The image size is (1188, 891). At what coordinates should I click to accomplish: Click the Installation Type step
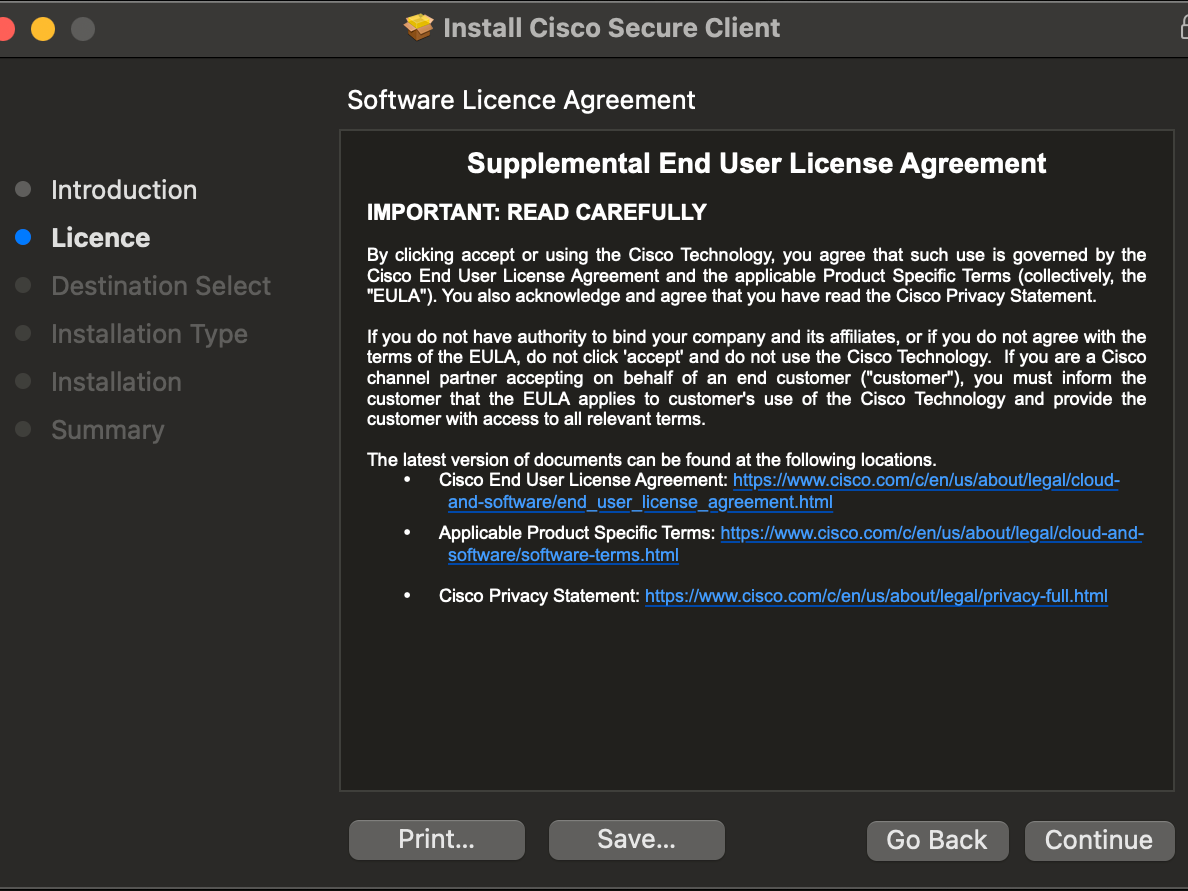(x=149, y=334)
